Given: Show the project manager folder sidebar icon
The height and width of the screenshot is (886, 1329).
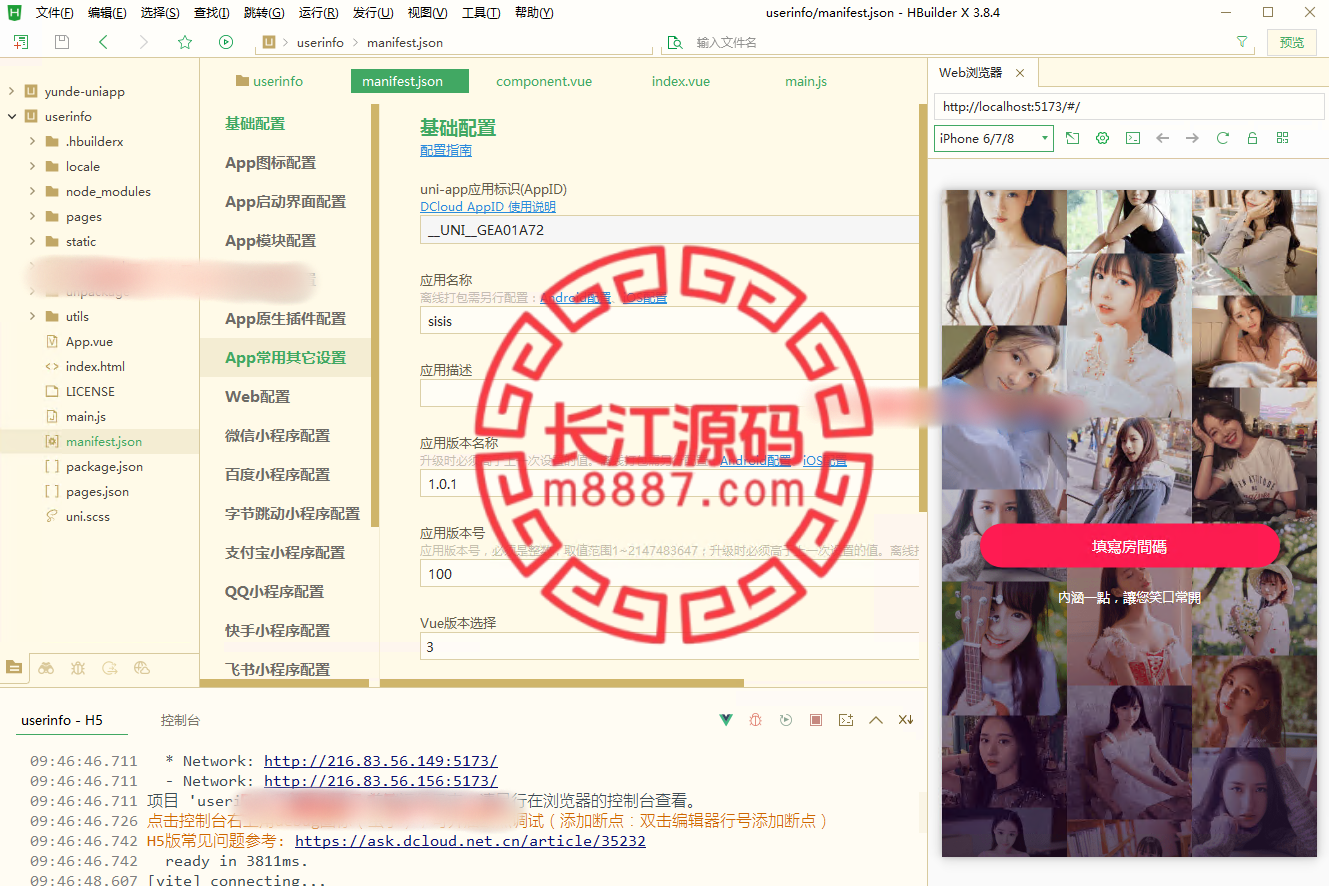Looking at the screenshot, I should click(14, 668).
